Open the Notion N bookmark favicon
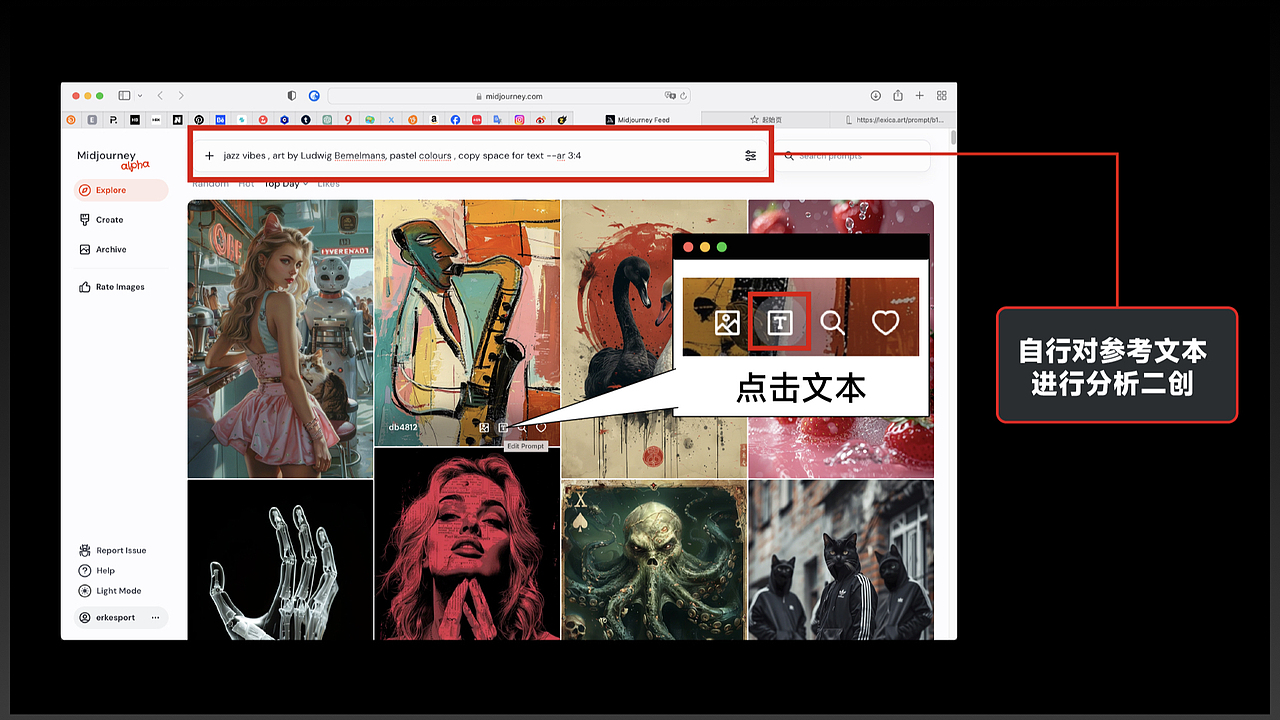The height and width of the screenshot is (720, 1280). (x=177, y=120)
